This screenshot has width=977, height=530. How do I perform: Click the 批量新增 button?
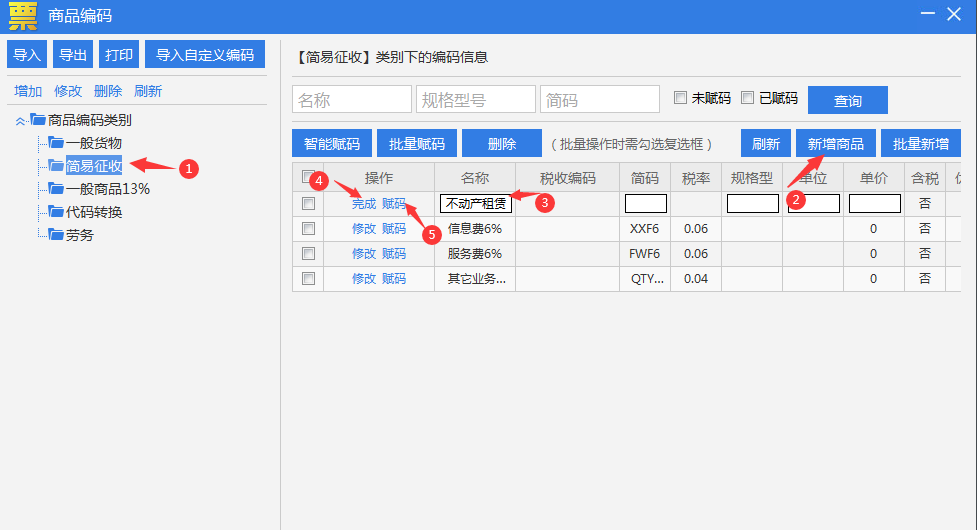[921, 143]
